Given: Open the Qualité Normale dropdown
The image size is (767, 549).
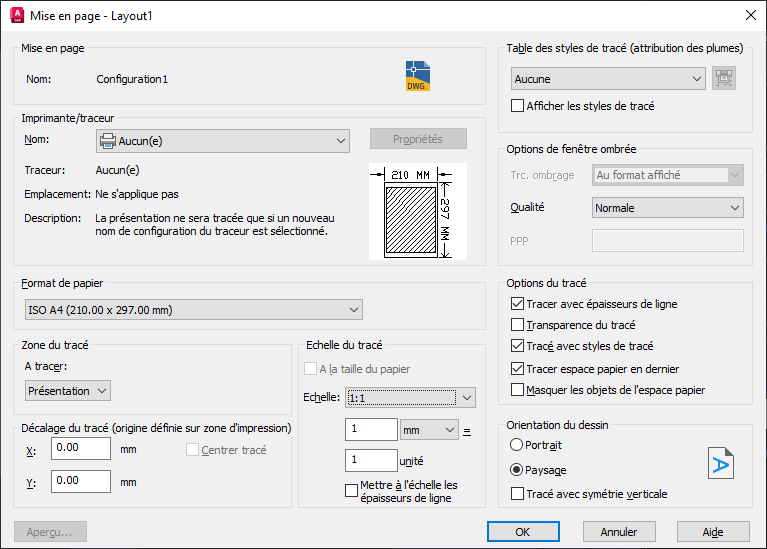Looking at the screenshot, I should (668, 207).
